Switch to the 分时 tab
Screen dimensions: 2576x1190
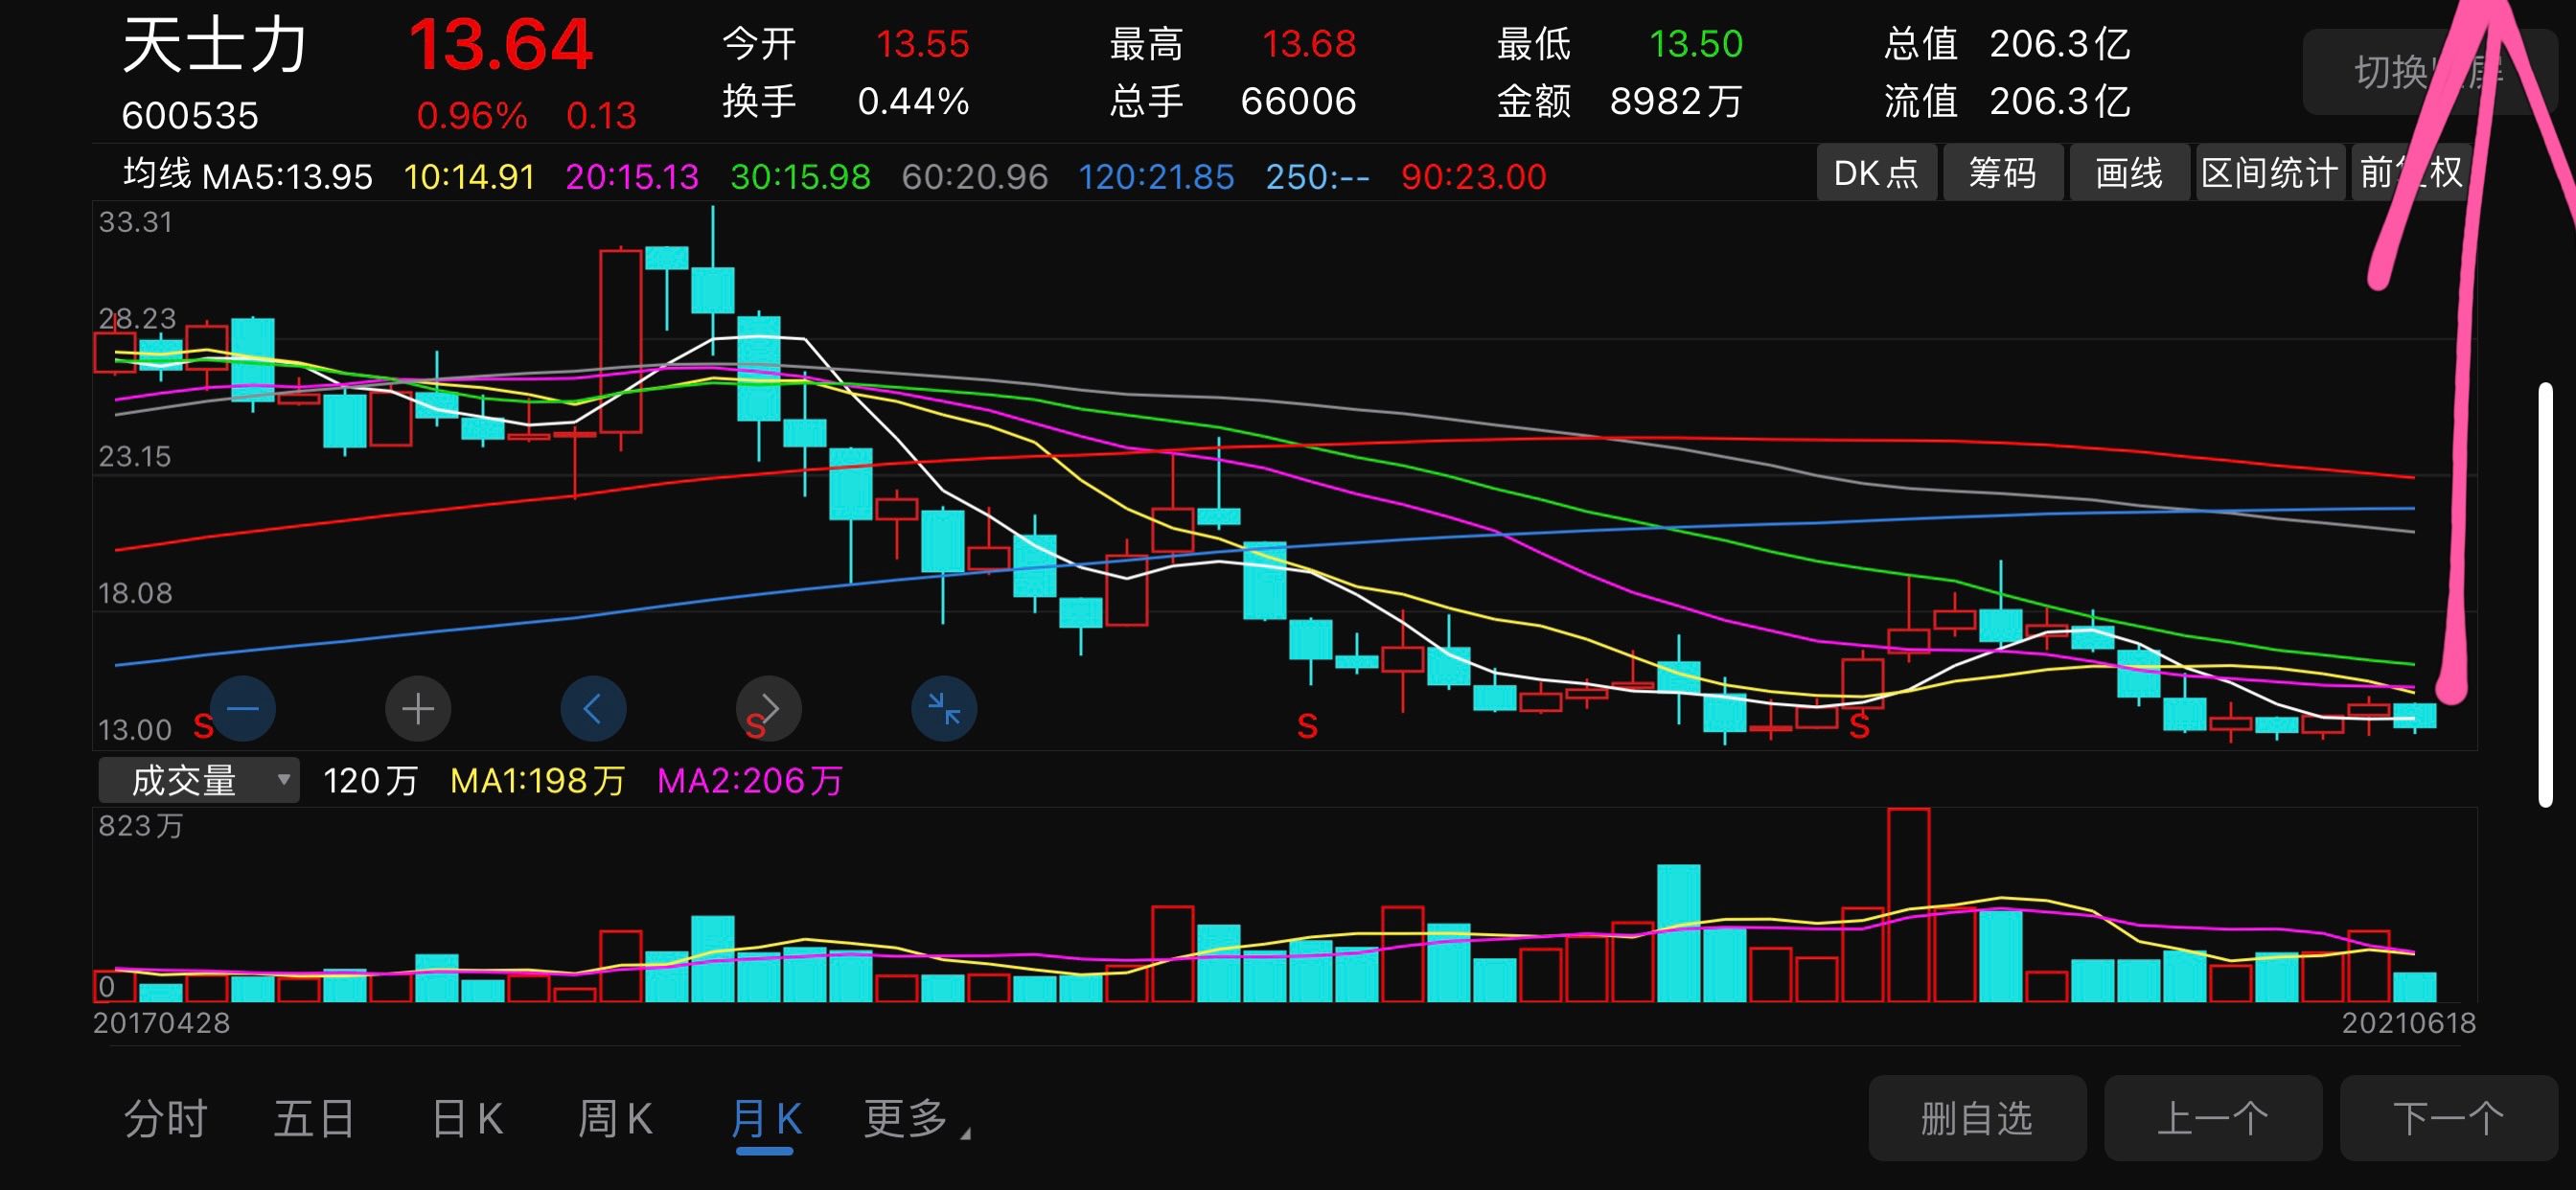point(166,1118)
